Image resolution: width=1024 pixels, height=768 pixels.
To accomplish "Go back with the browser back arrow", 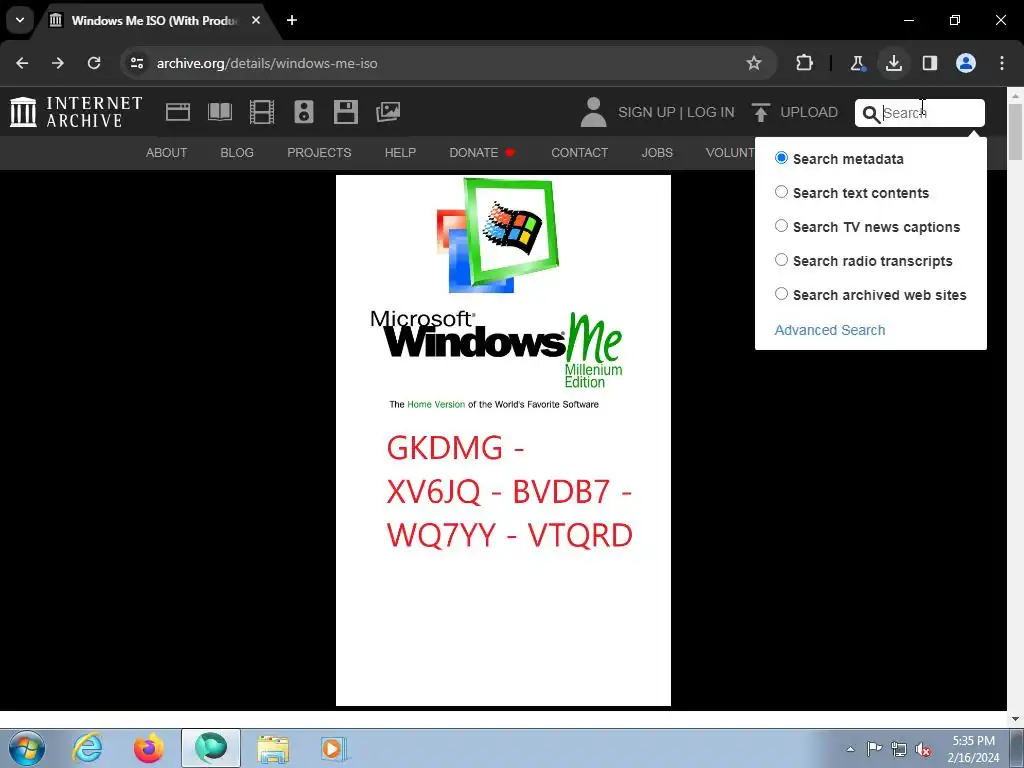I will [x=22, y=63].
